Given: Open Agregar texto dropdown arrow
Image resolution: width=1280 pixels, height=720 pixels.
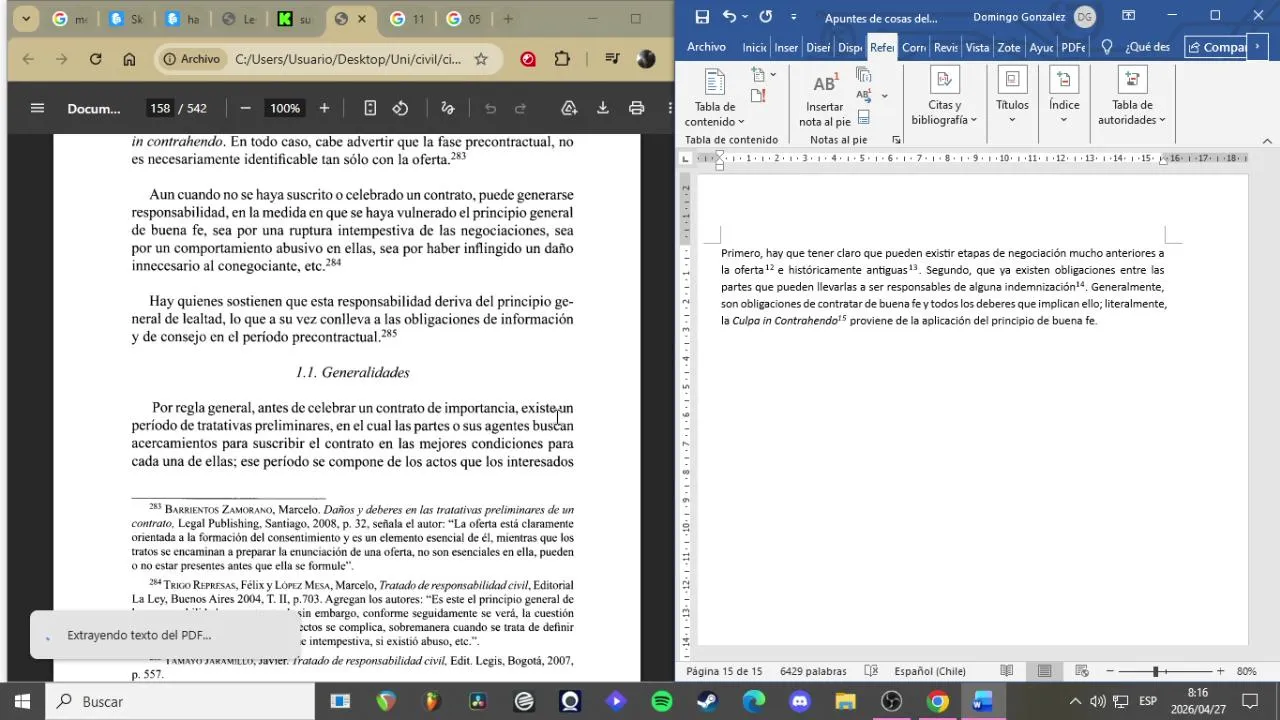Looking at the screenshot, I should (x=773, y=75).
